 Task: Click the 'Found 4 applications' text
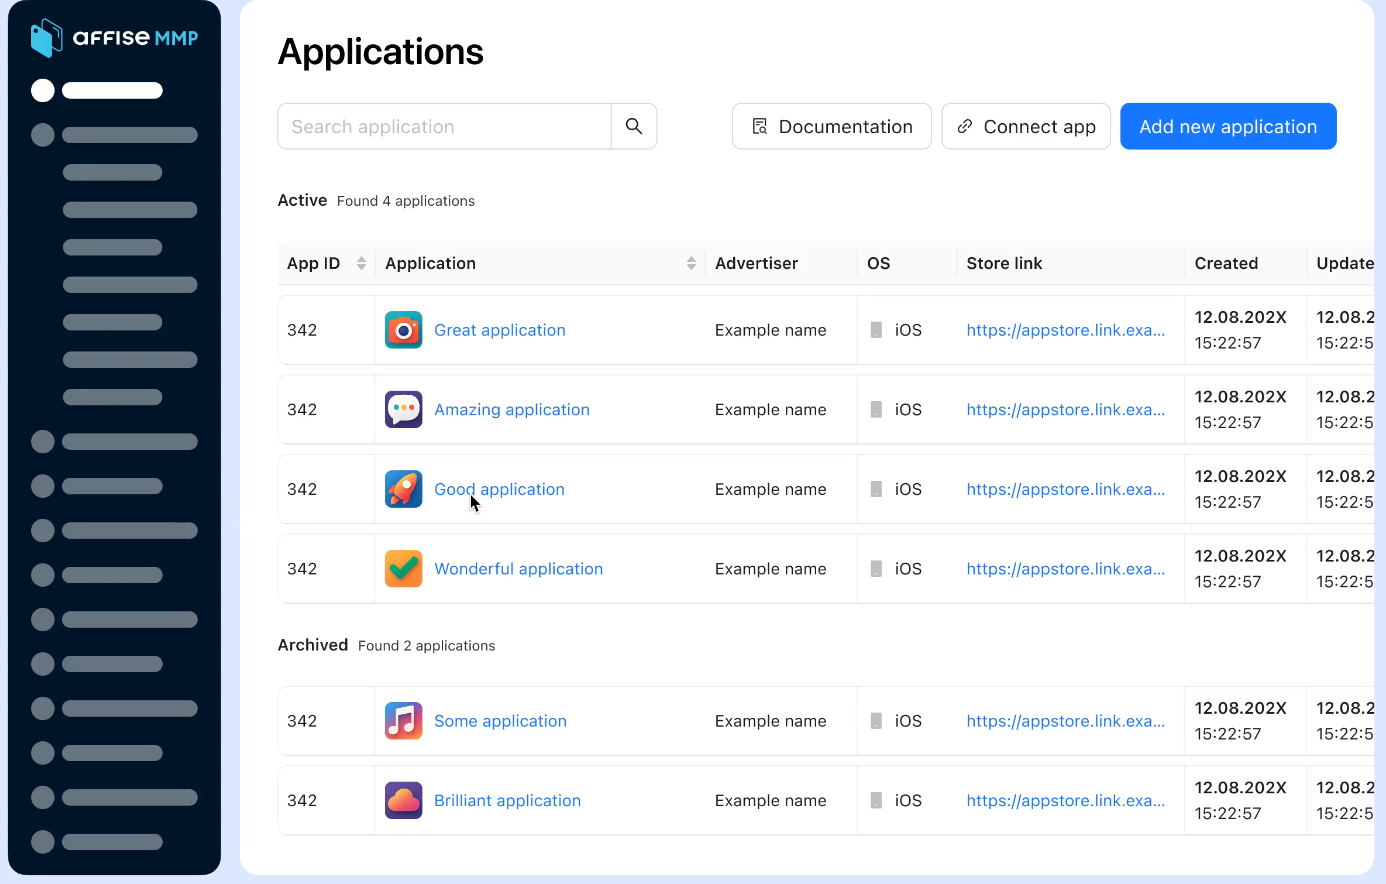406,201
